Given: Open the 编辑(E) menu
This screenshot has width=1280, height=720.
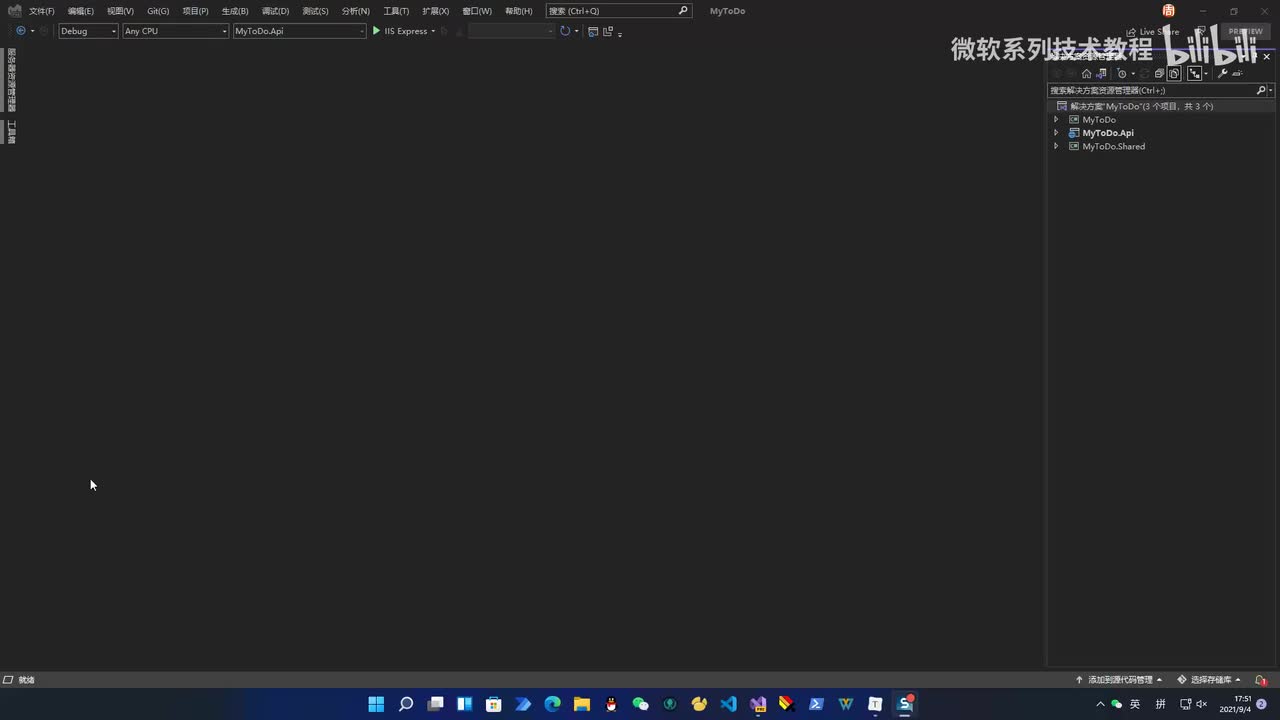Looking at the screenshot, I should 81,11.
